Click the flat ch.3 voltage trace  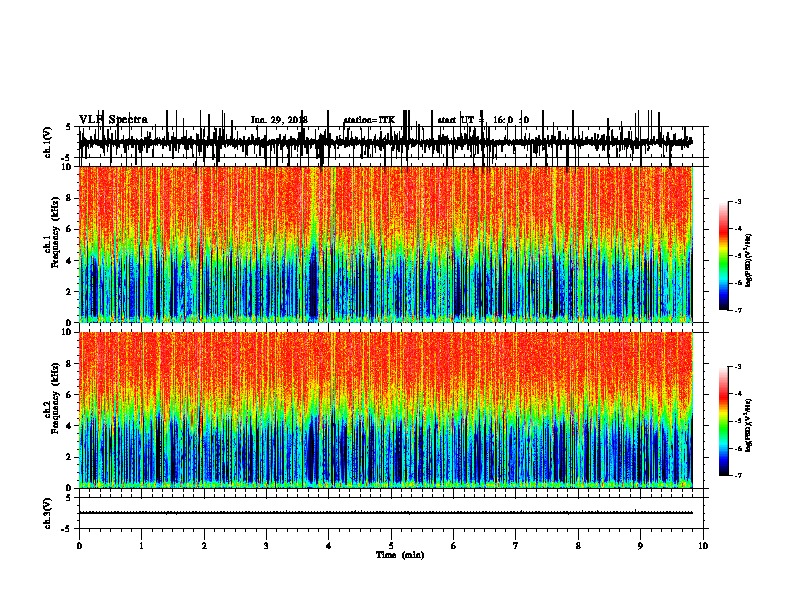(x=386, y=513)
